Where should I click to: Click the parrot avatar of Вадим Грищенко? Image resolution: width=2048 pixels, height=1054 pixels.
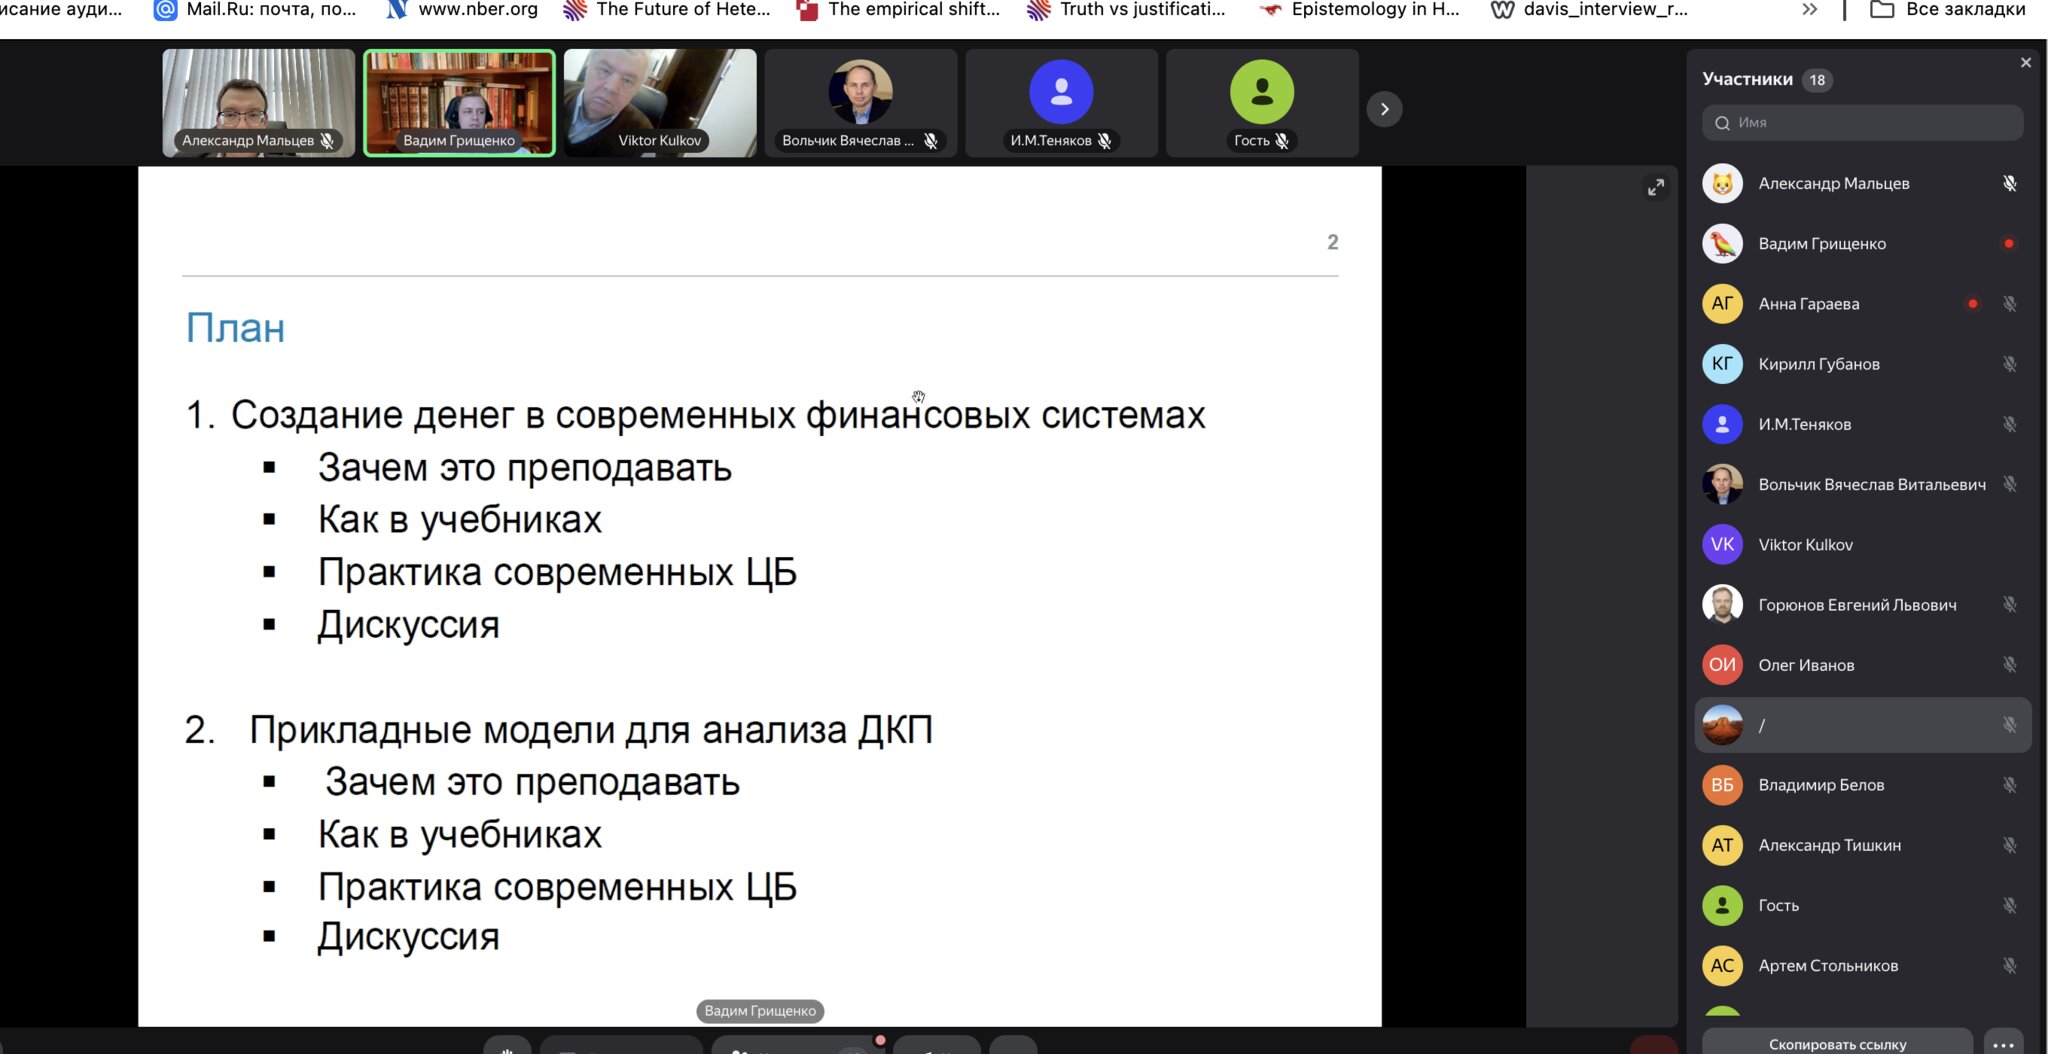1722,244
